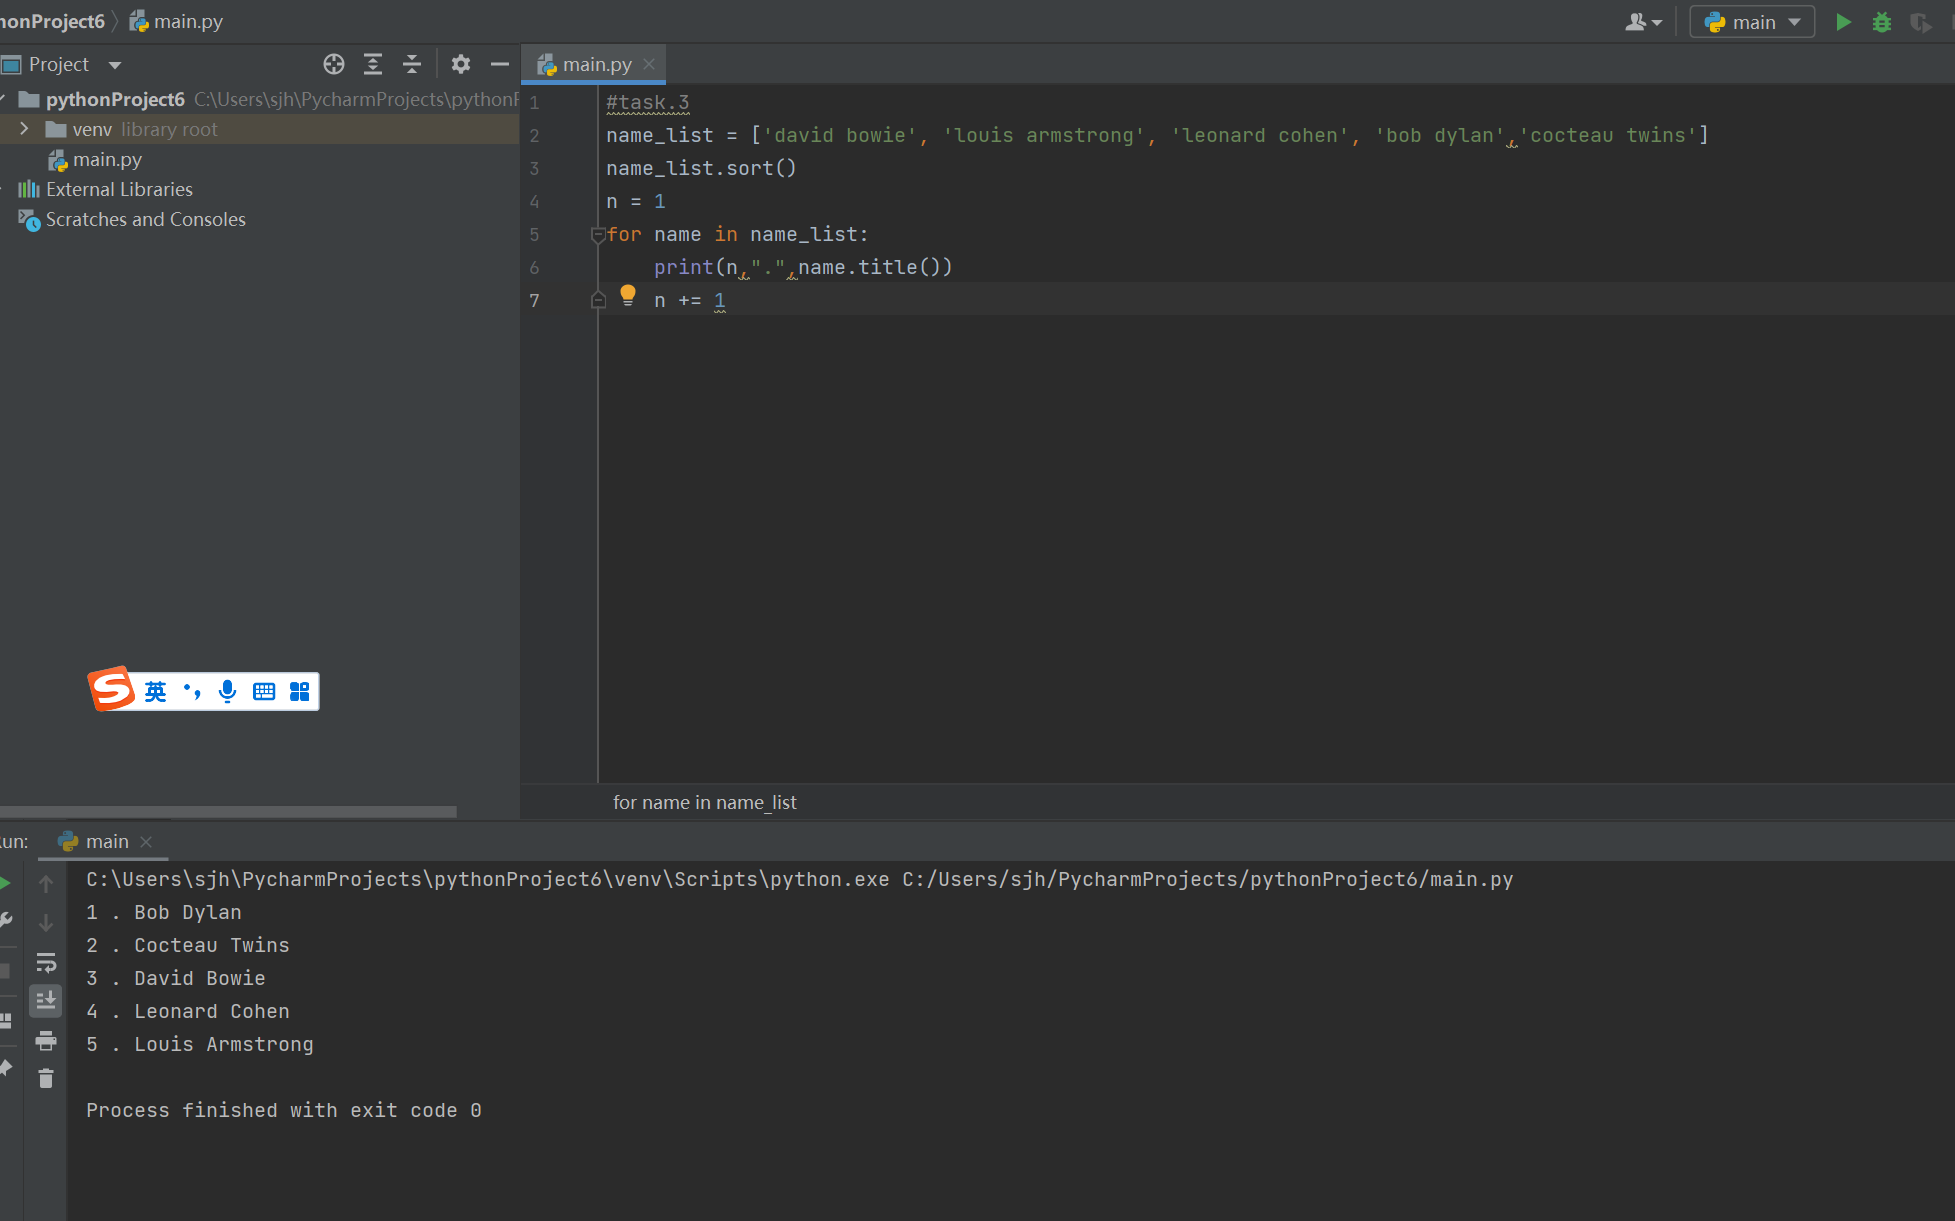The height and width of the screenshot is (1221, 1955).
Task: Open main.py in project tree
Action: pyautogui.click(x=107, y=160)
